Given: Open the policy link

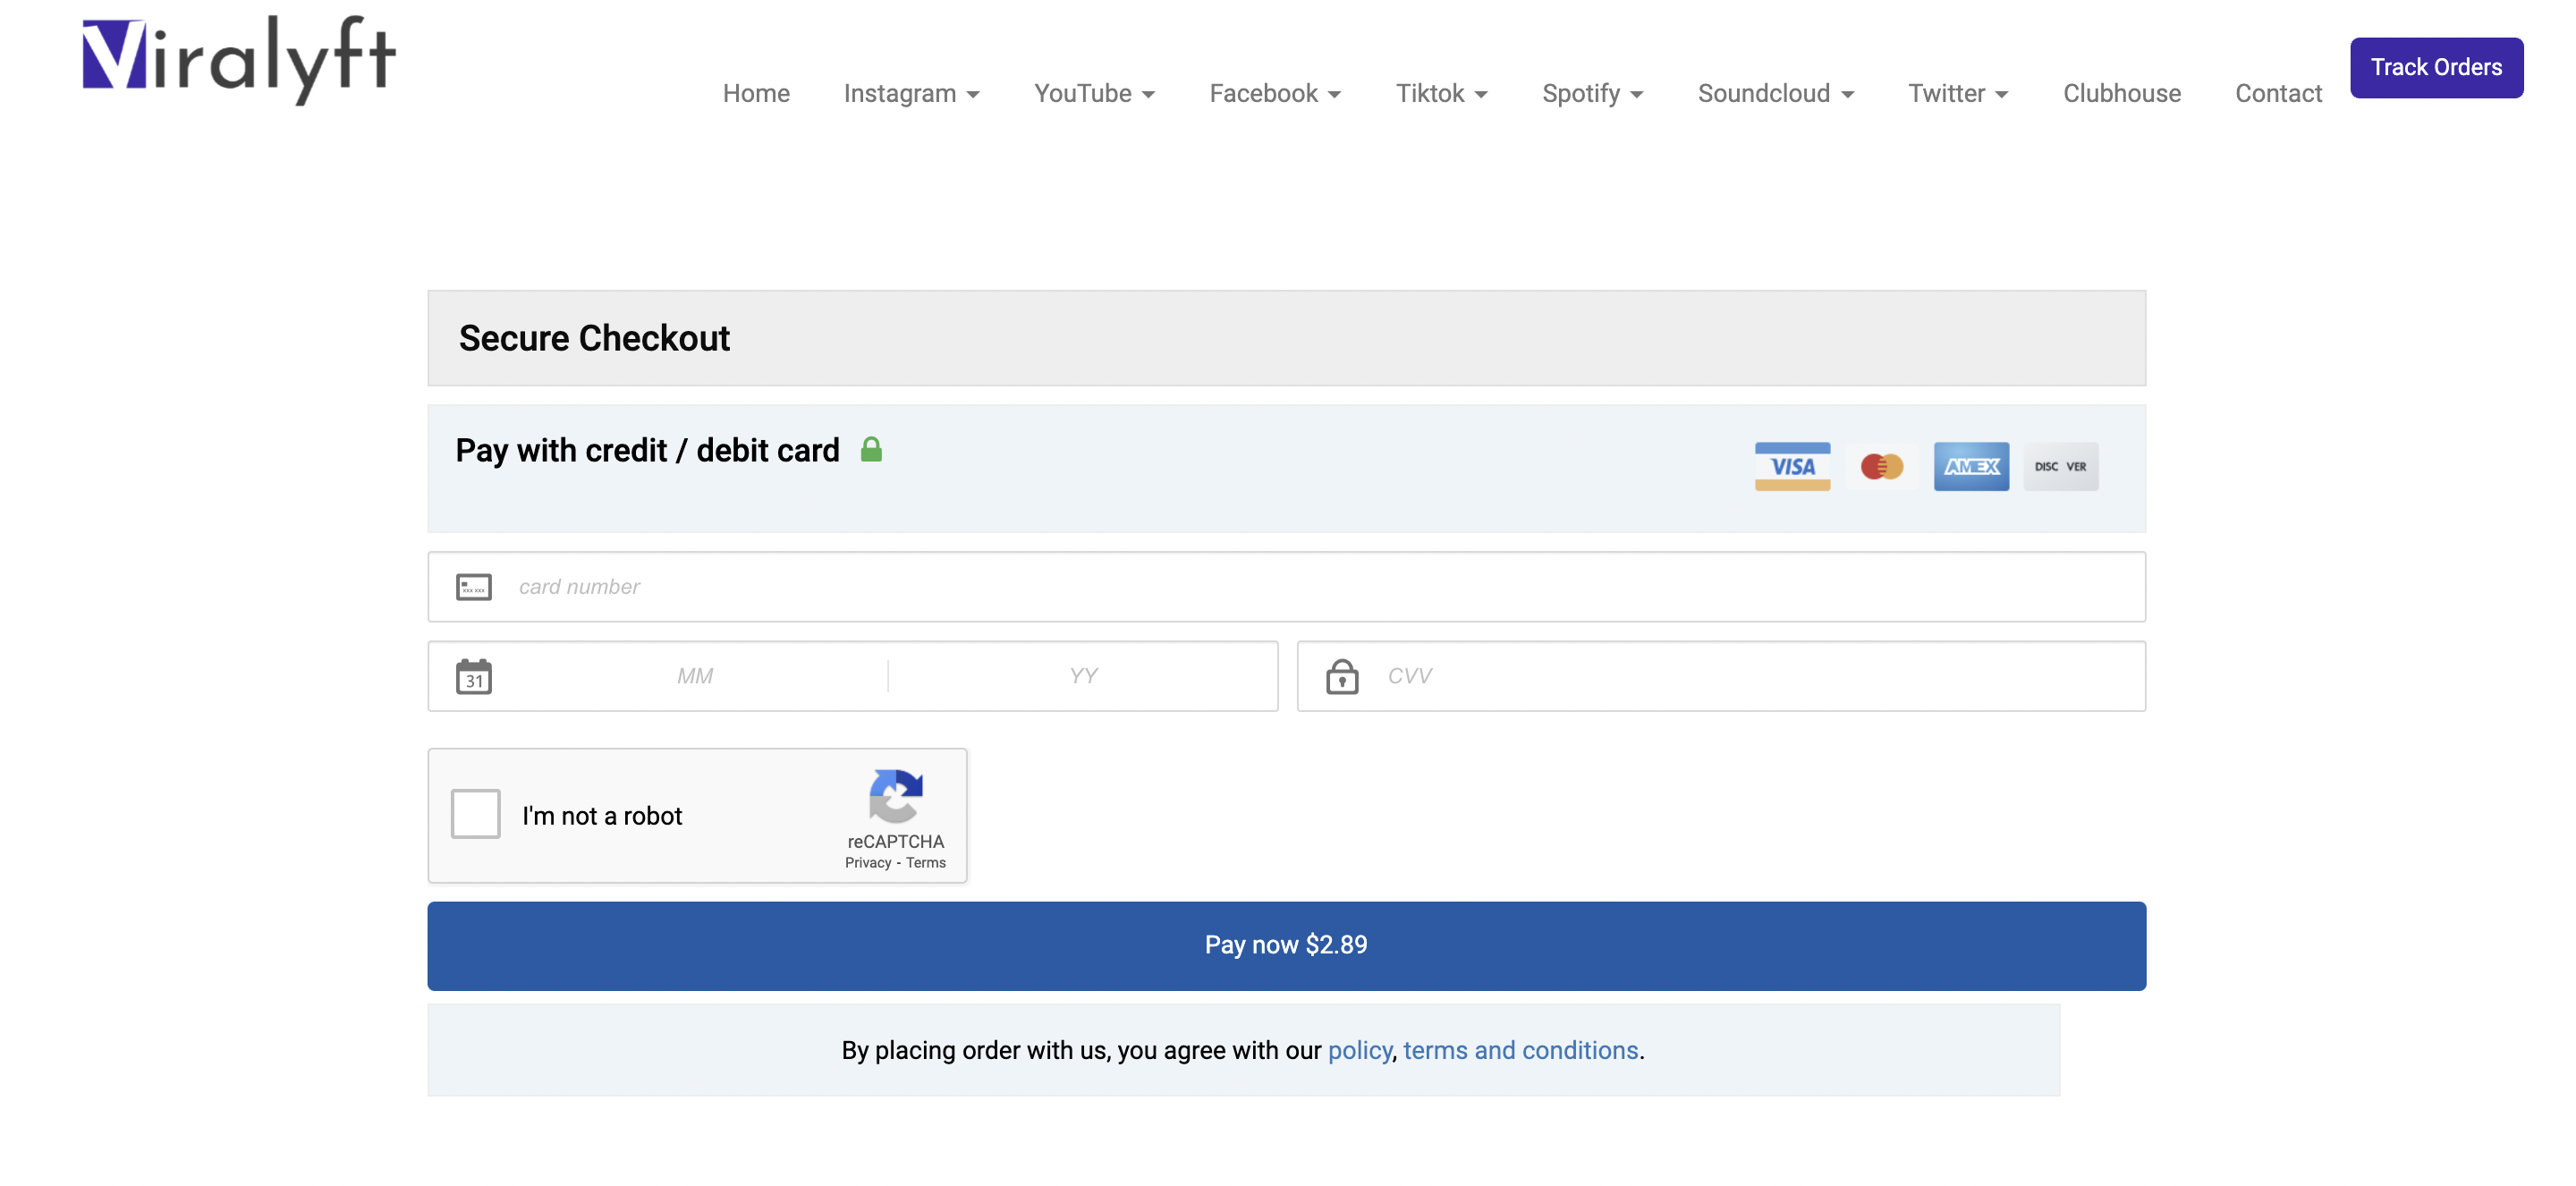Looking at the screenshot, I should coord(1359,1050).
